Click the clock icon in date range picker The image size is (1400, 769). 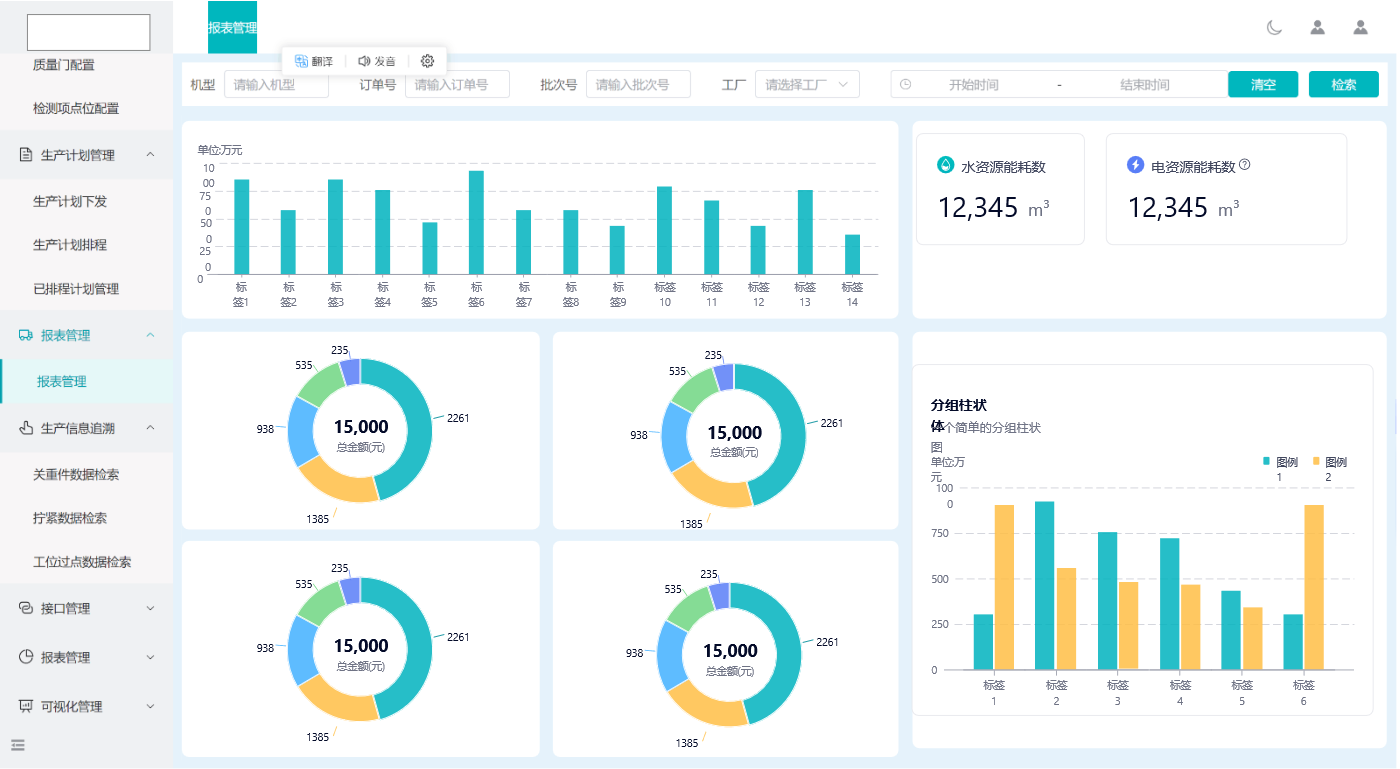click(905, 85)
